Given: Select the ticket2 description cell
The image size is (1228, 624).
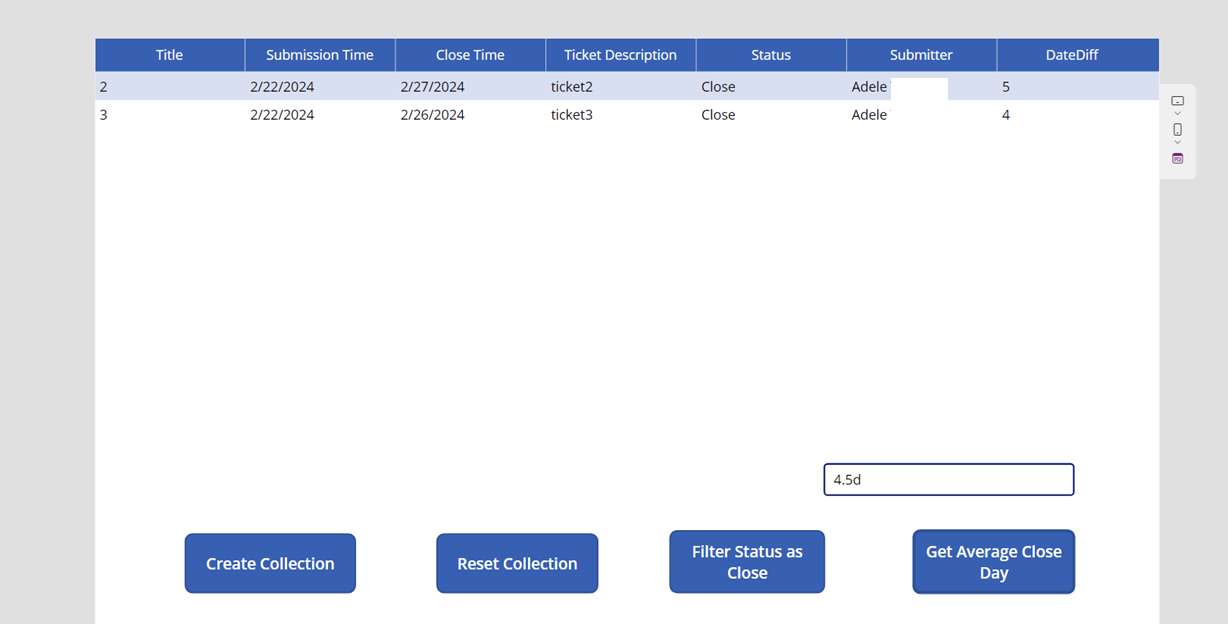Looking at the screenshot, I should [x=572, y=87].
